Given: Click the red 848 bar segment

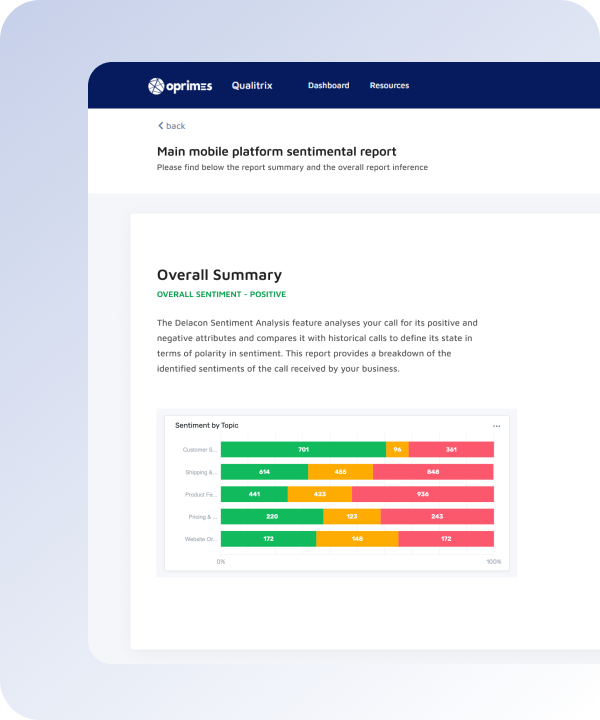Looking at the screenshot, I should click(433, 472).
